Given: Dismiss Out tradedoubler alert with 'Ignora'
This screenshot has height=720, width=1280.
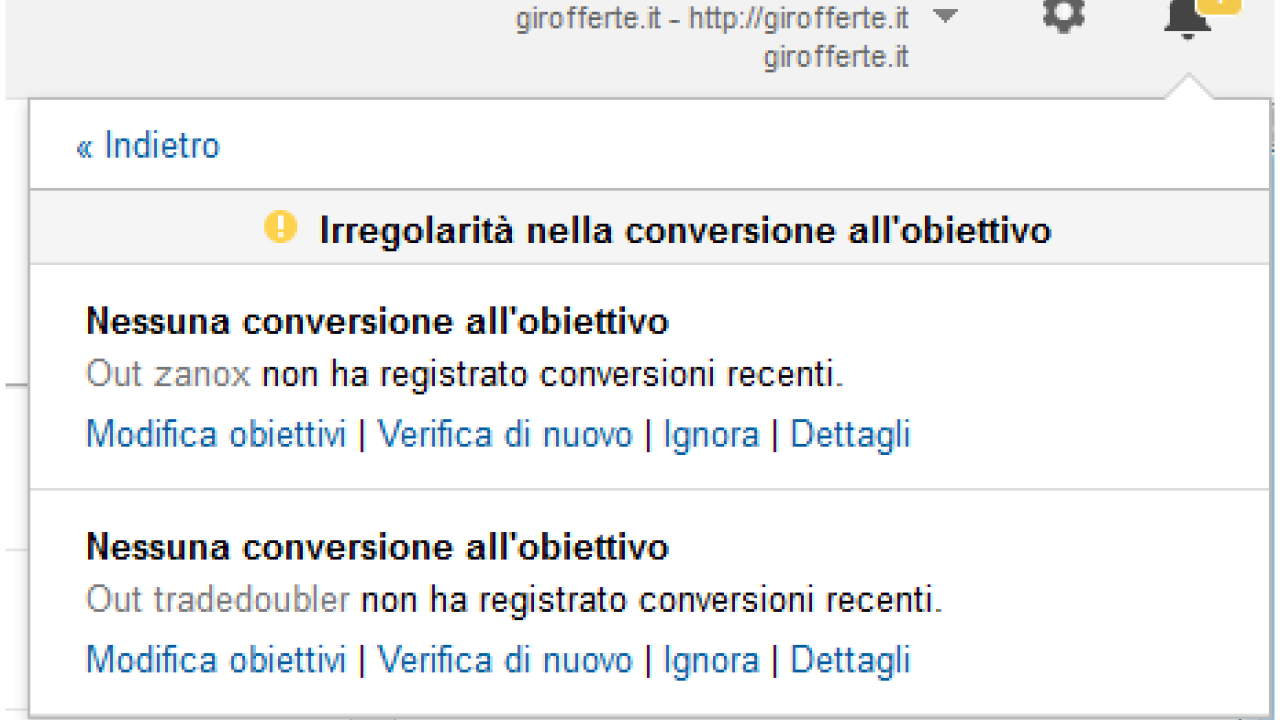Looking at the screenshot, I should pyautogui.click(x=711, y=660).
